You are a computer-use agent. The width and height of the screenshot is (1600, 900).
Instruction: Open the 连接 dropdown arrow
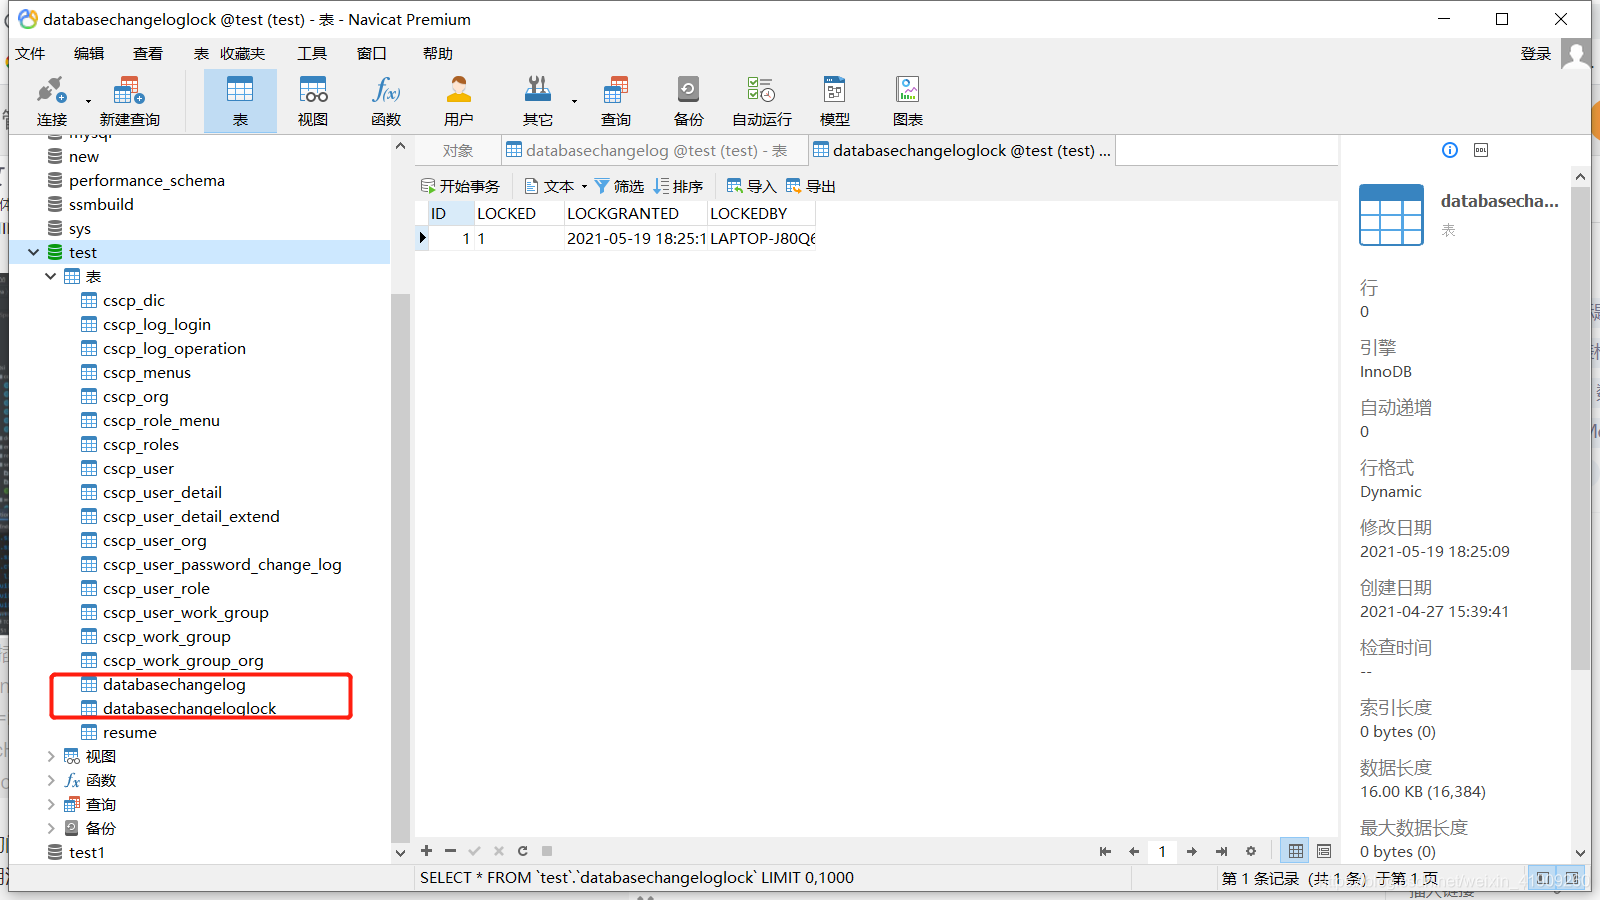coord(88,101)
